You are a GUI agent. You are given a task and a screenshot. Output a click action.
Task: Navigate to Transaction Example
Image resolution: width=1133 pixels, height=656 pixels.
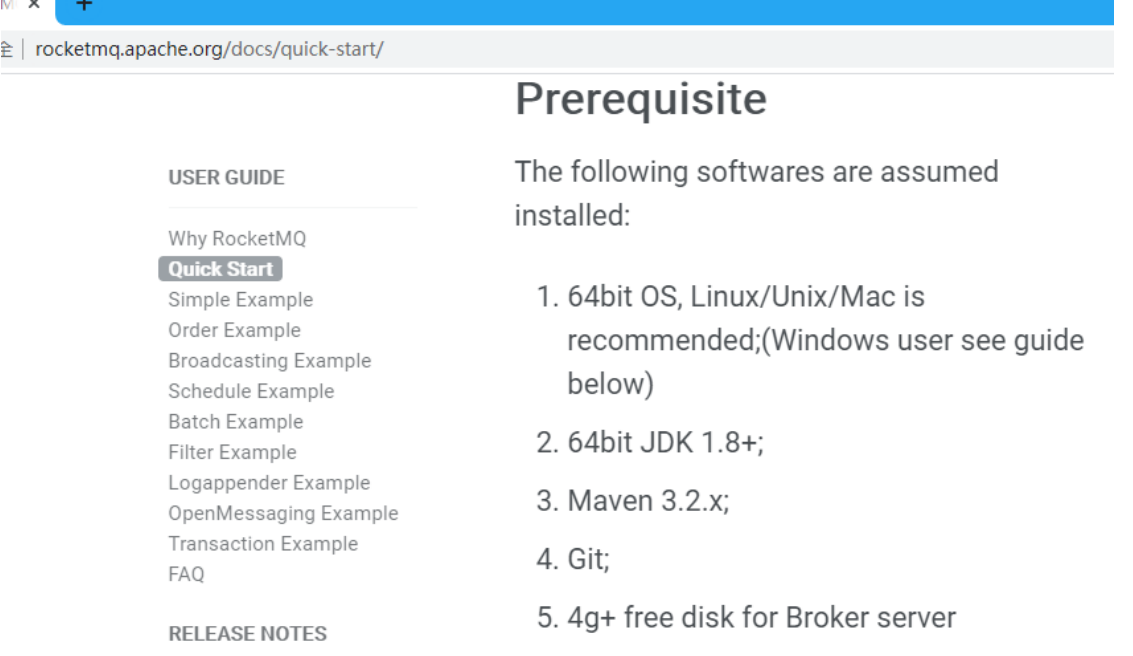point(263,544)
